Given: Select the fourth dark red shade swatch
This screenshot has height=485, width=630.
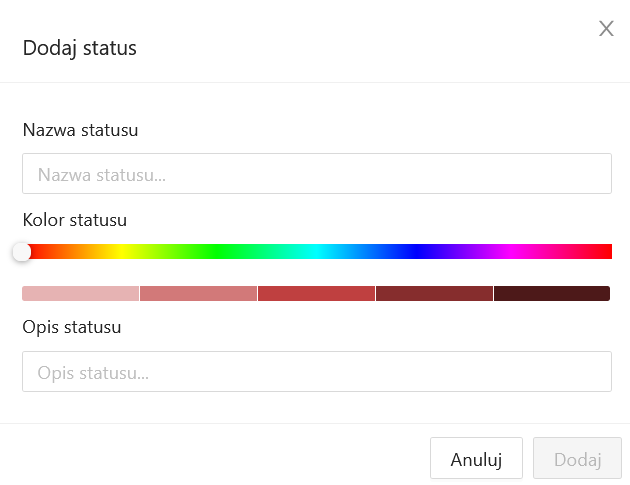Looking at the screenshot, I should click(x=434, y=293).
